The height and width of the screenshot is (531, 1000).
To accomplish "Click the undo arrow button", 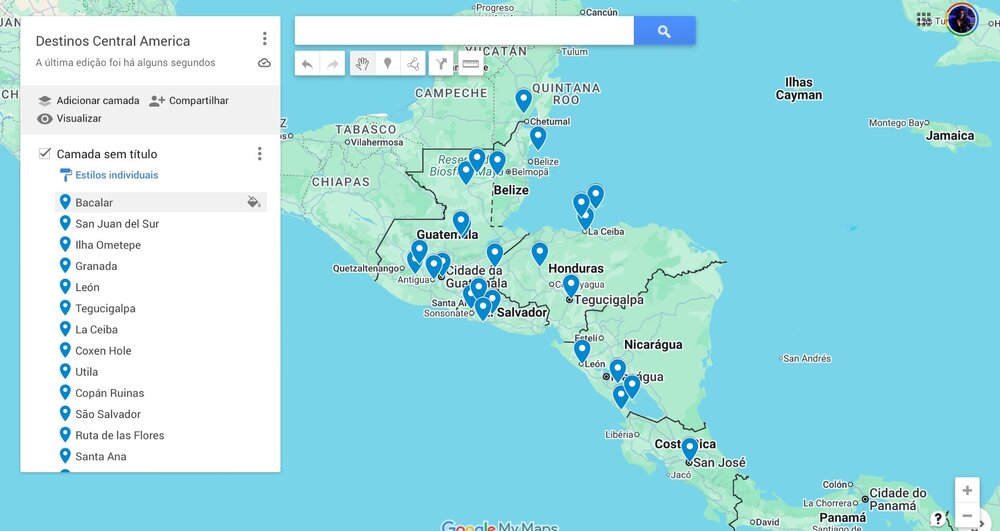I will coord(307,64).
